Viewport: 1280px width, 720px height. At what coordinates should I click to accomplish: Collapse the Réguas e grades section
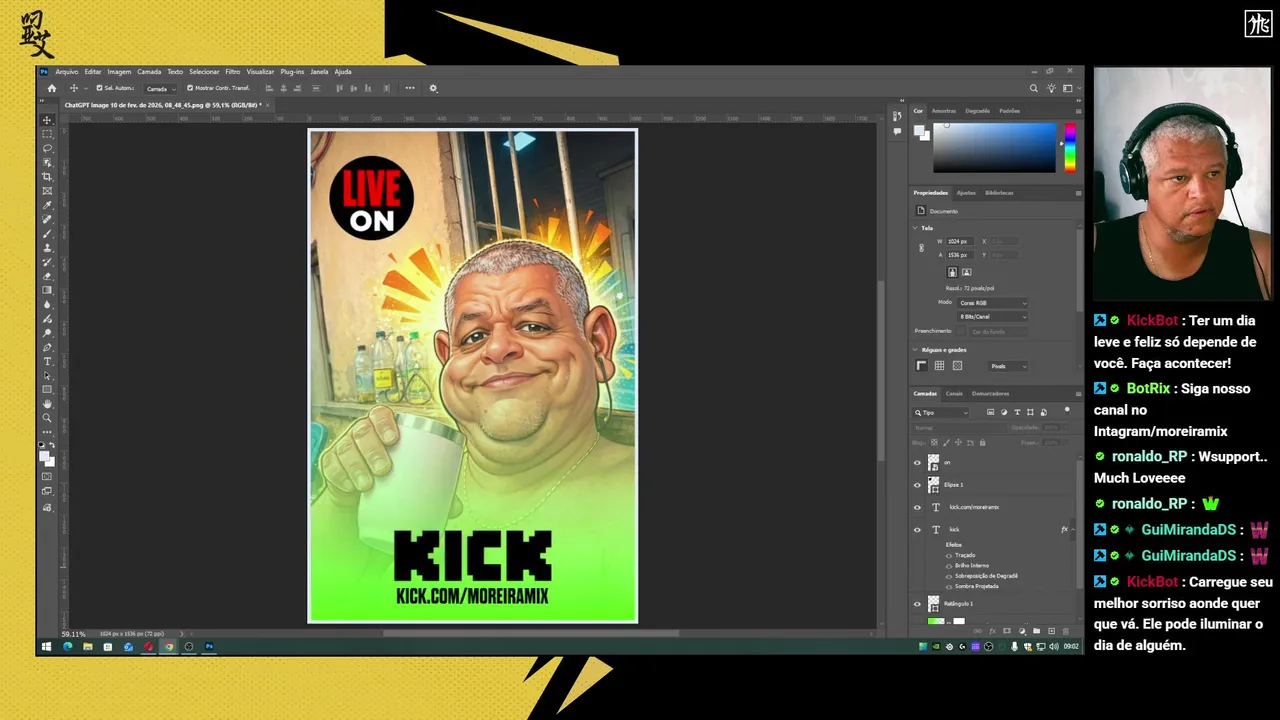915,350
